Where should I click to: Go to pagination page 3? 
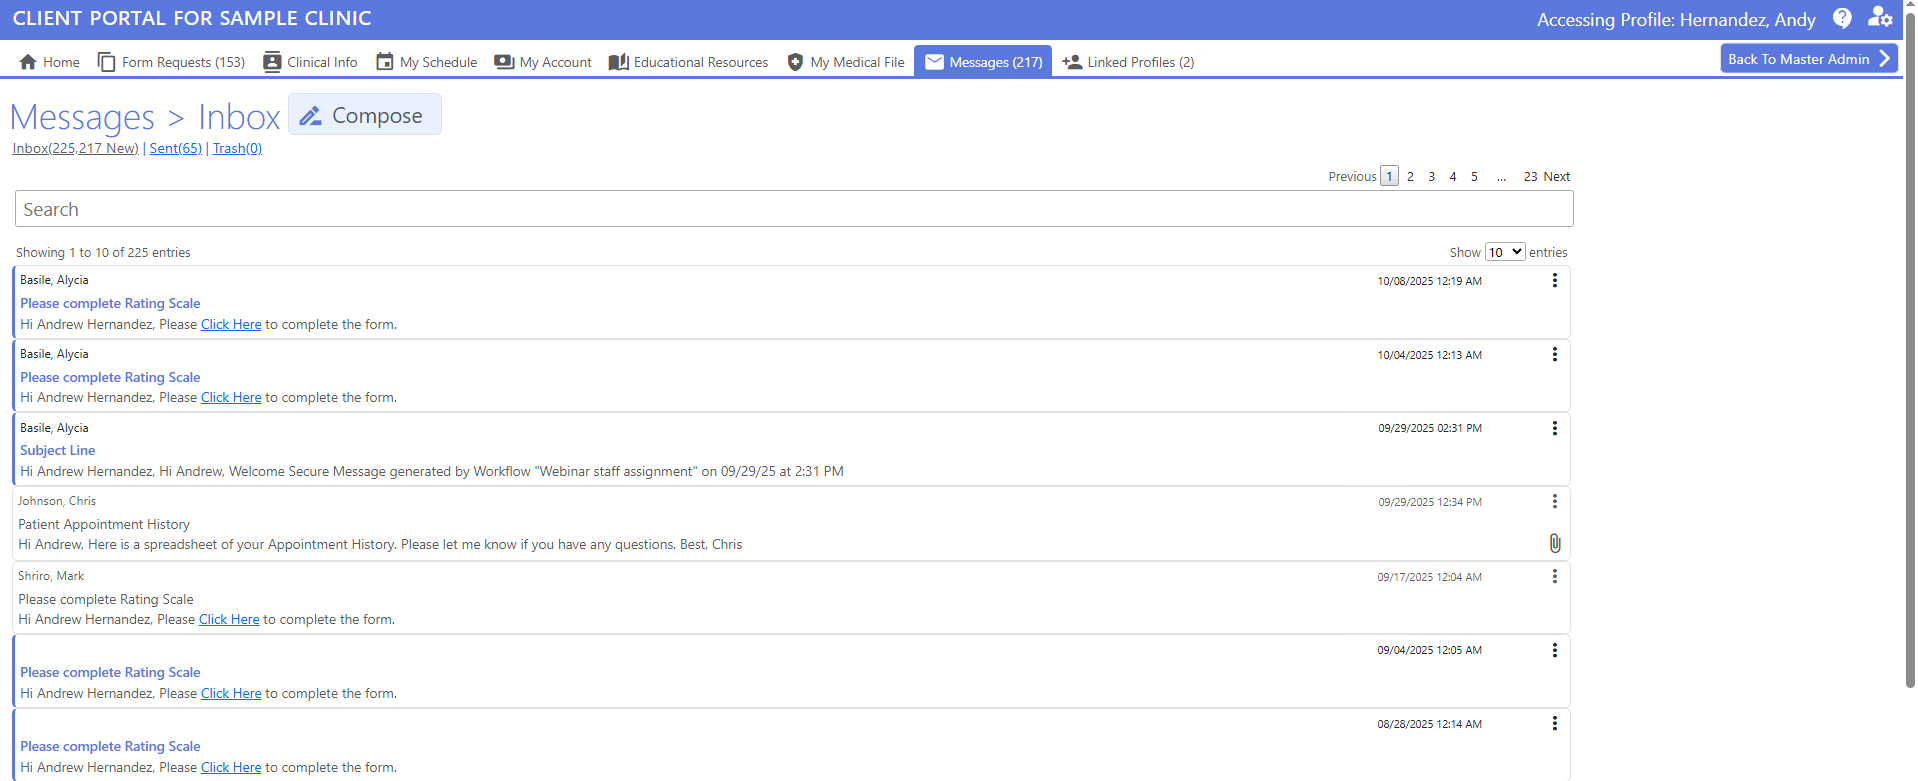(1431, 176)
